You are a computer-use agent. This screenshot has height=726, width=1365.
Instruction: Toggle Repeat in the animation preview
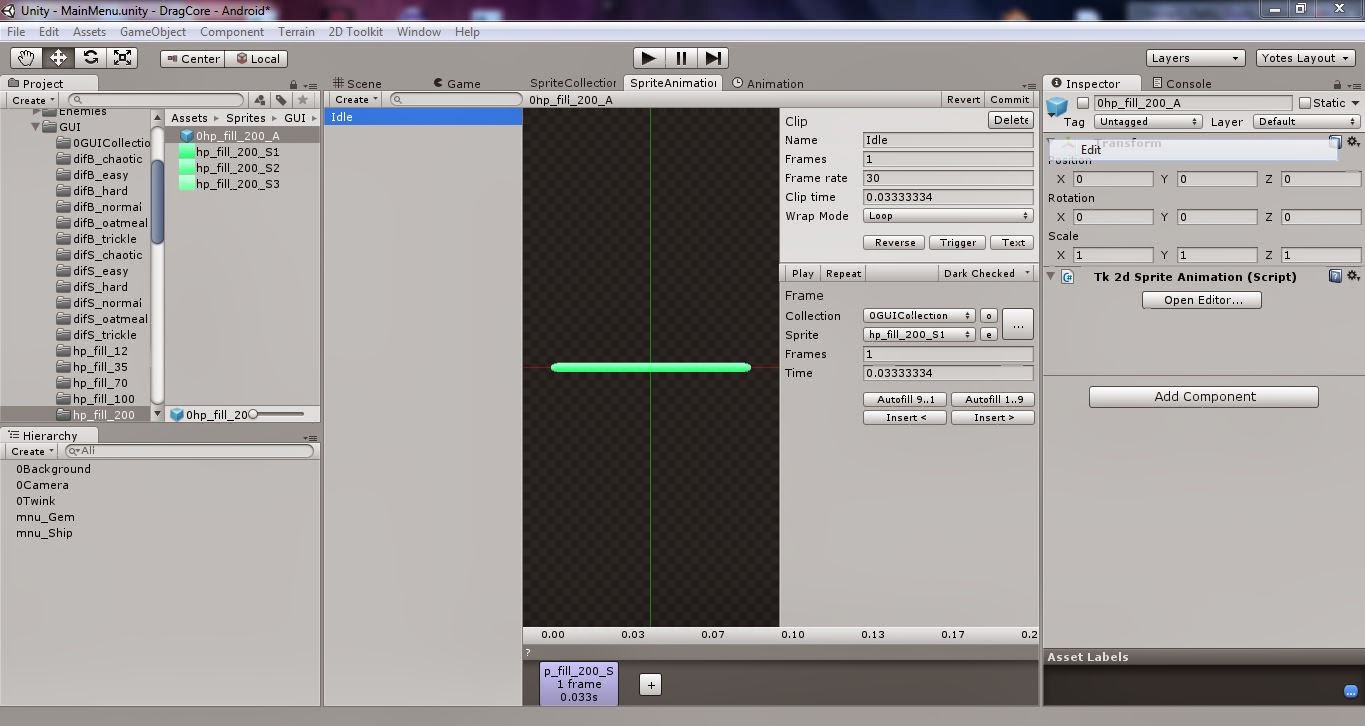(x=843, y=273)
